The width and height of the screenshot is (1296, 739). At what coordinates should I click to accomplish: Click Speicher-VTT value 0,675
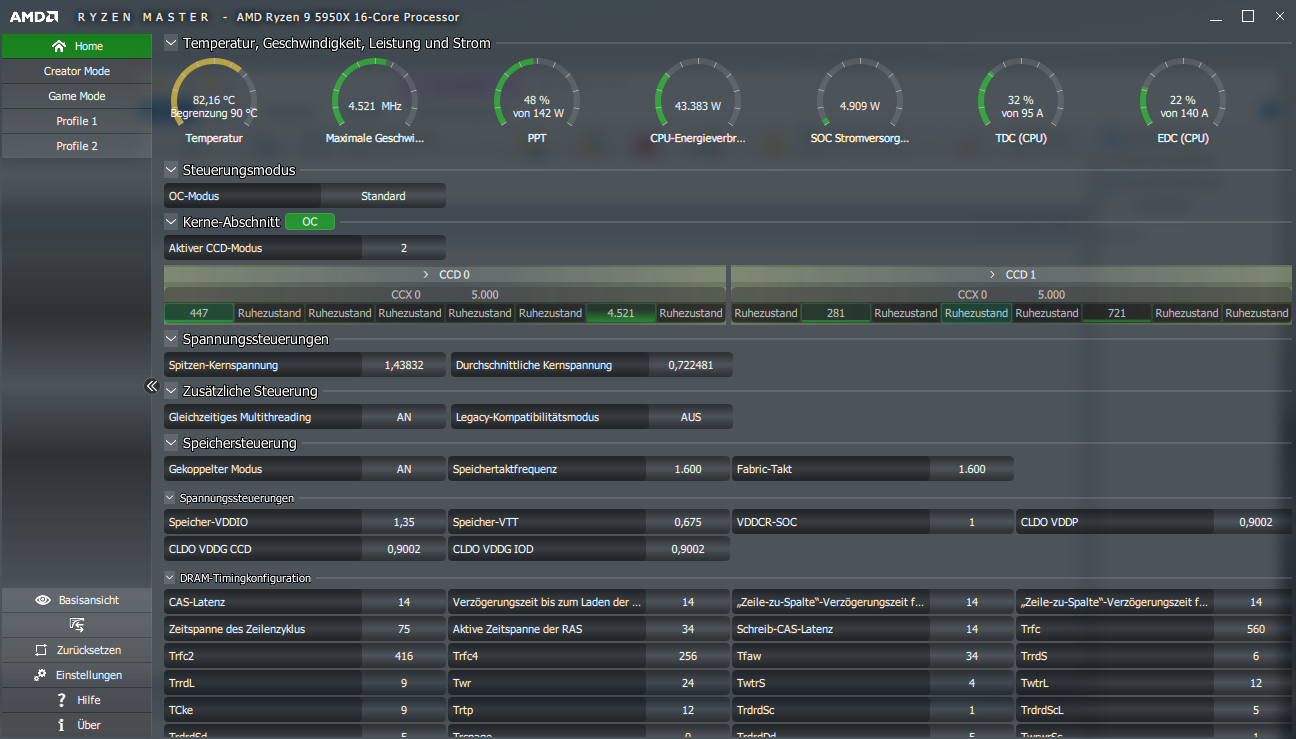coord(688,522)
